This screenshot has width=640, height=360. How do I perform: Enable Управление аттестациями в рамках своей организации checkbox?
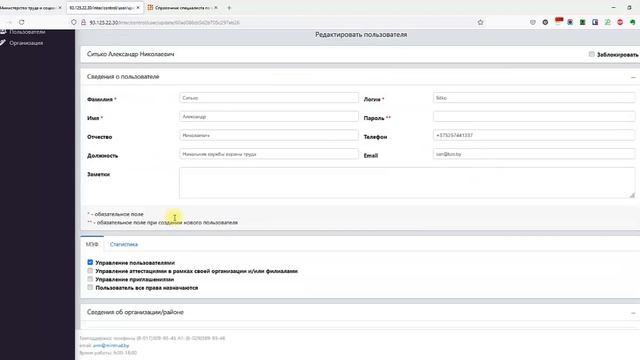pyautogui.click(x=90, y=270)
